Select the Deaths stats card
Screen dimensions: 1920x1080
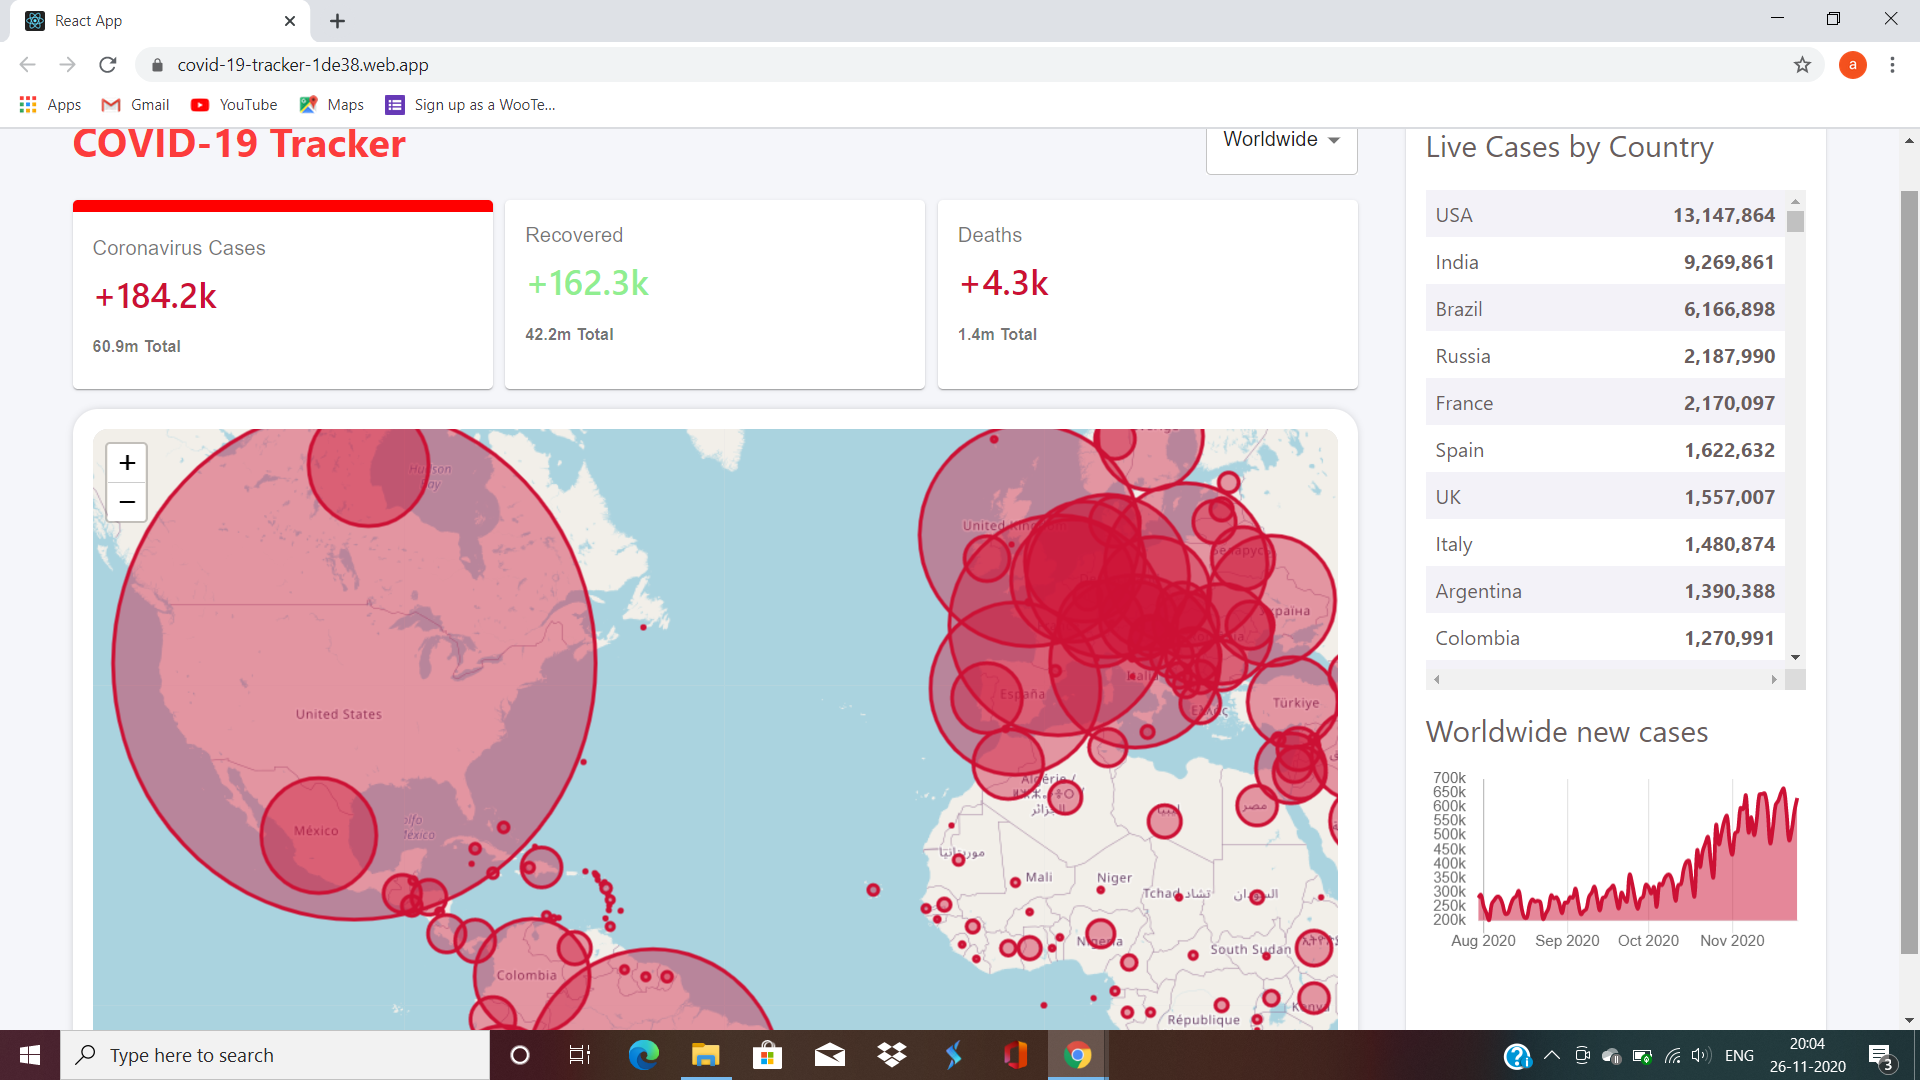click(1147, 295)
